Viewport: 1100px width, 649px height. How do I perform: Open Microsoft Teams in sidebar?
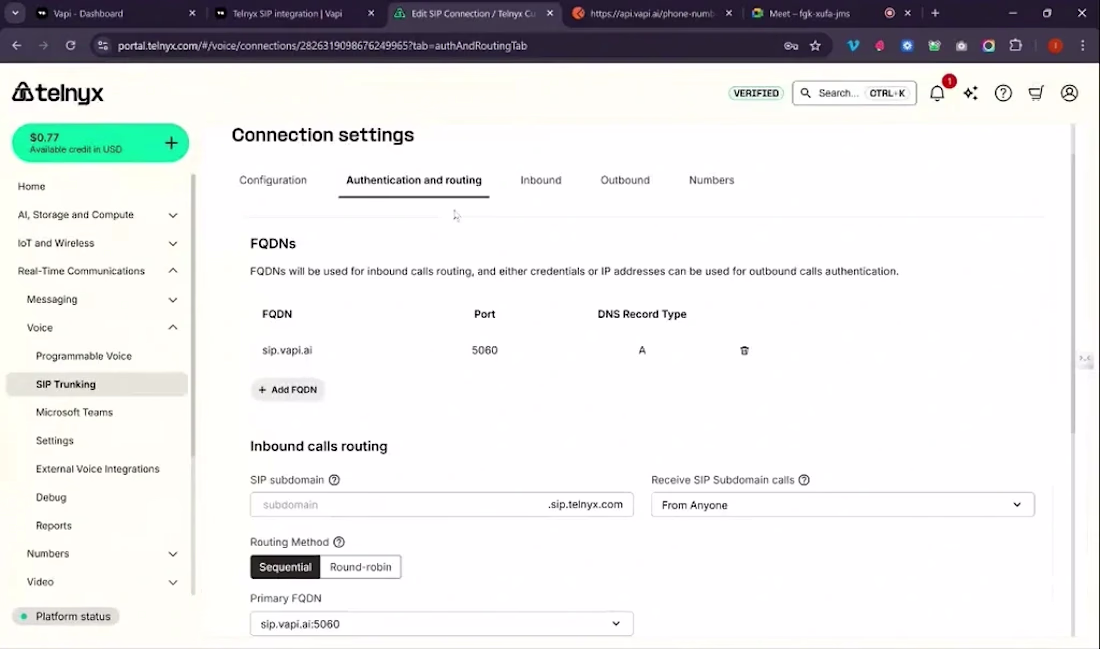coord(74,412)
